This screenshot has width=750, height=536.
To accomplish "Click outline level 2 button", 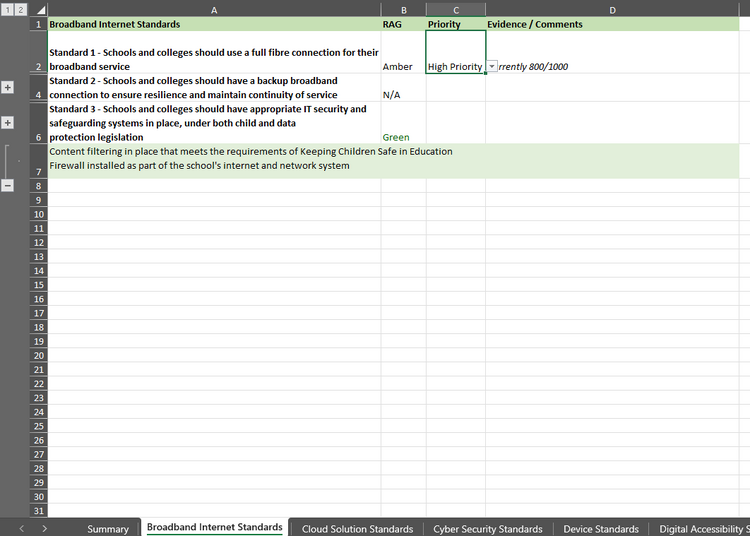I will point(21,10).
